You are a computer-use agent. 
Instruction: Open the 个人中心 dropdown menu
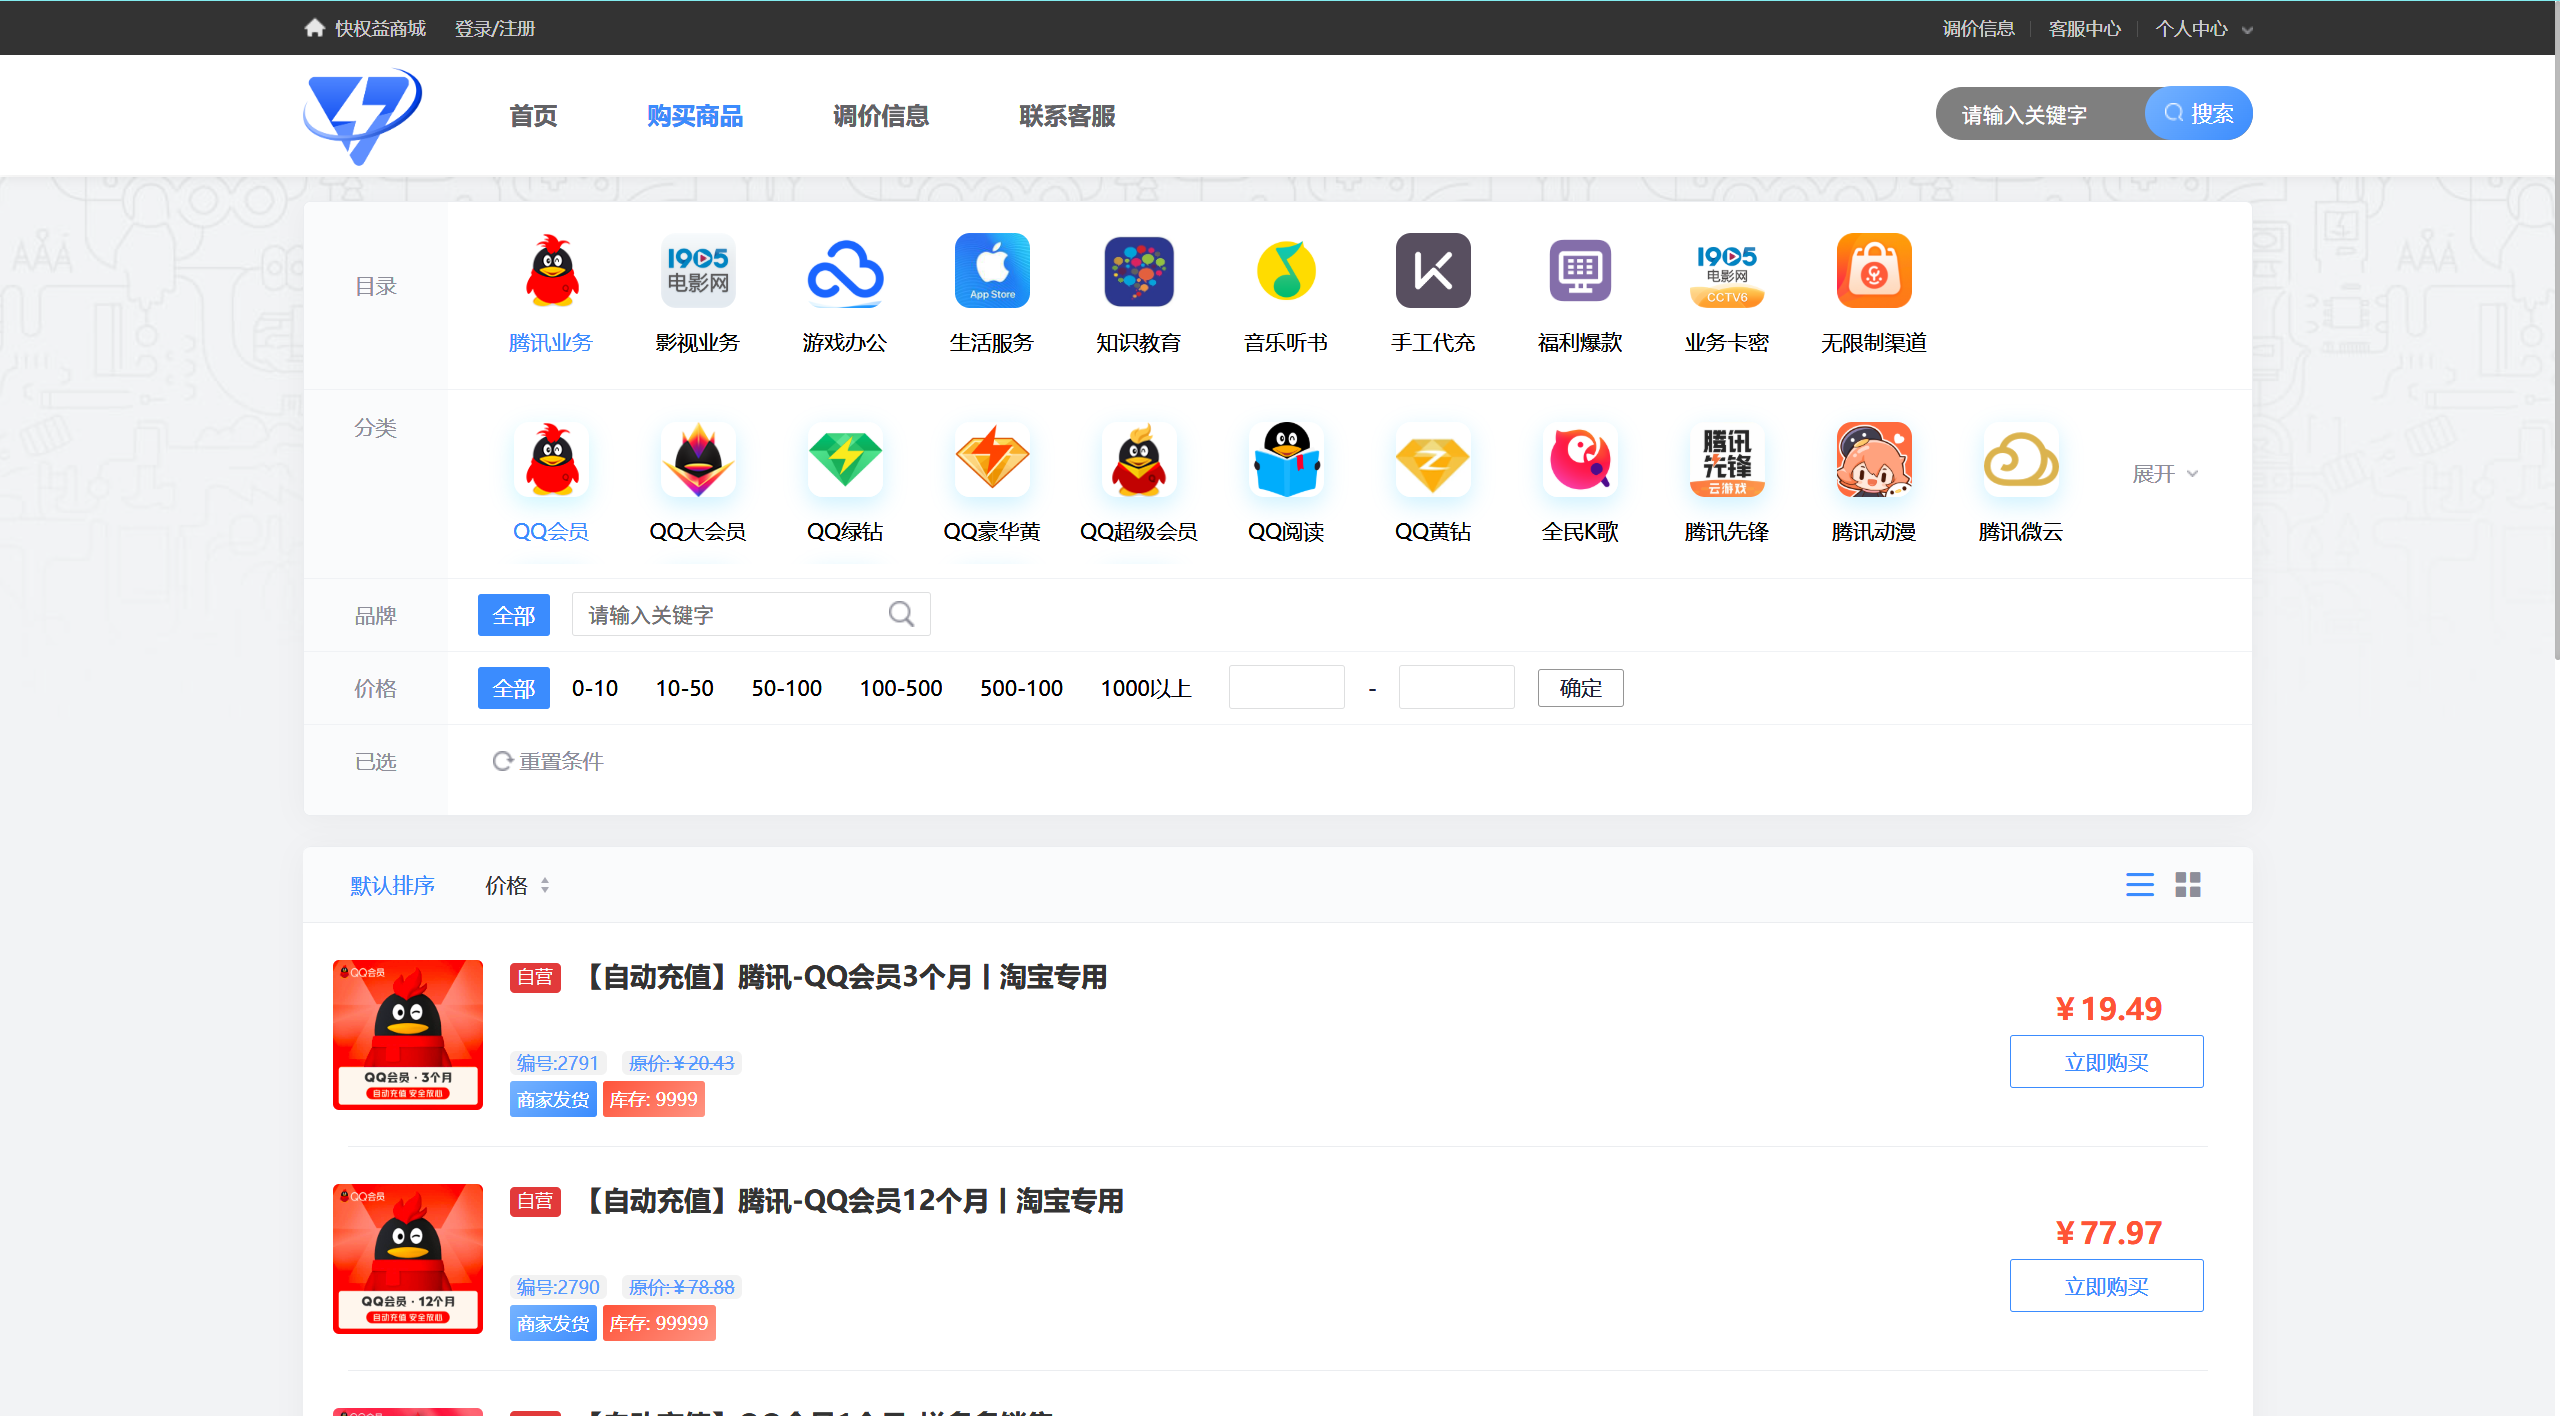pyautogui.click(x=2202, y=29)
